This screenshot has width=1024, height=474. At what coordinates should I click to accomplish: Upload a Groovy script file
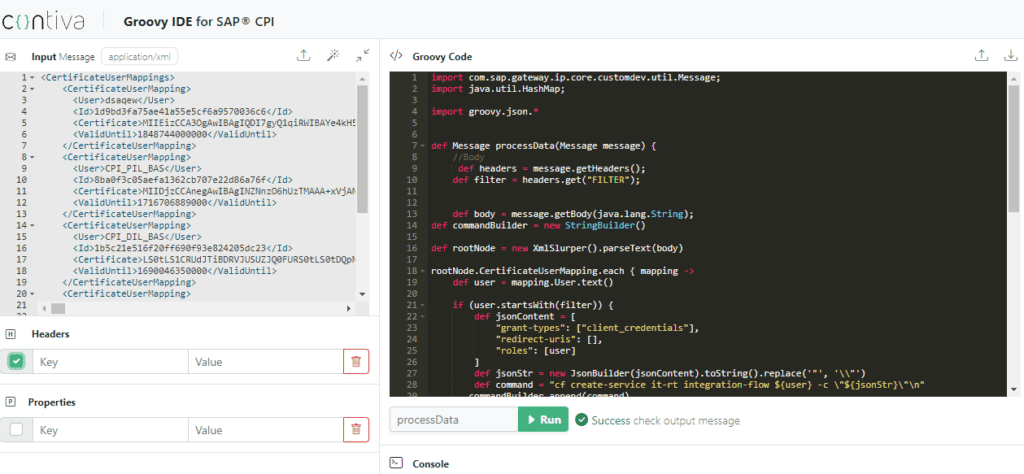click(981, 55)
